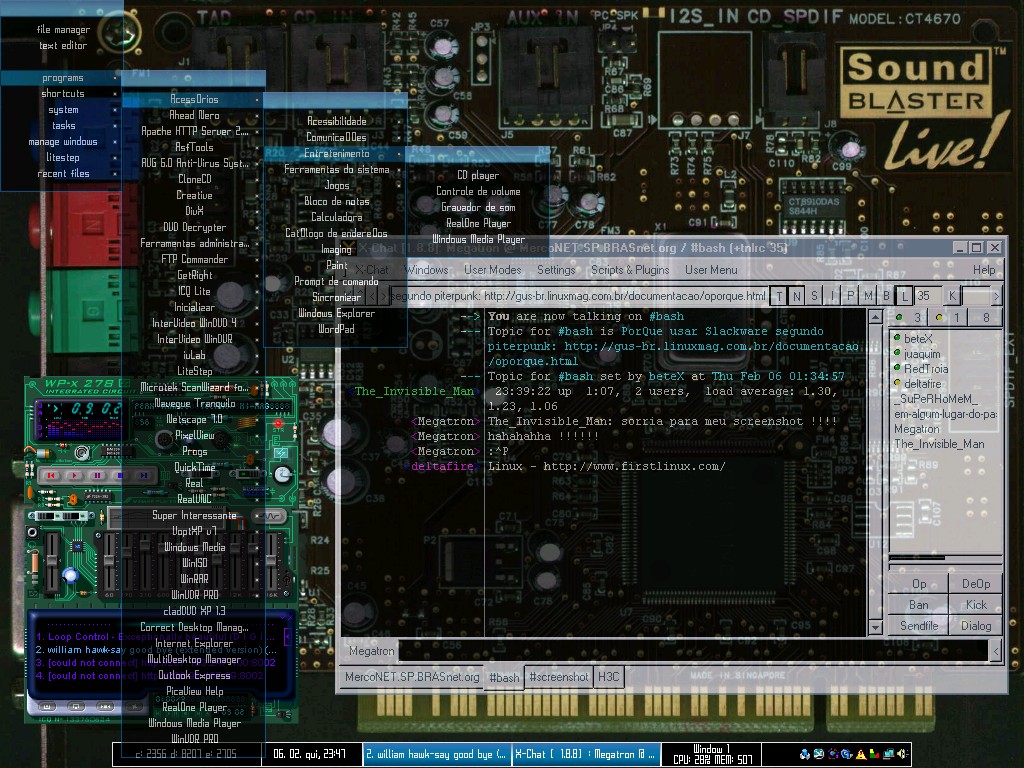Switch to H3C tab

click(x=608, y=677)
